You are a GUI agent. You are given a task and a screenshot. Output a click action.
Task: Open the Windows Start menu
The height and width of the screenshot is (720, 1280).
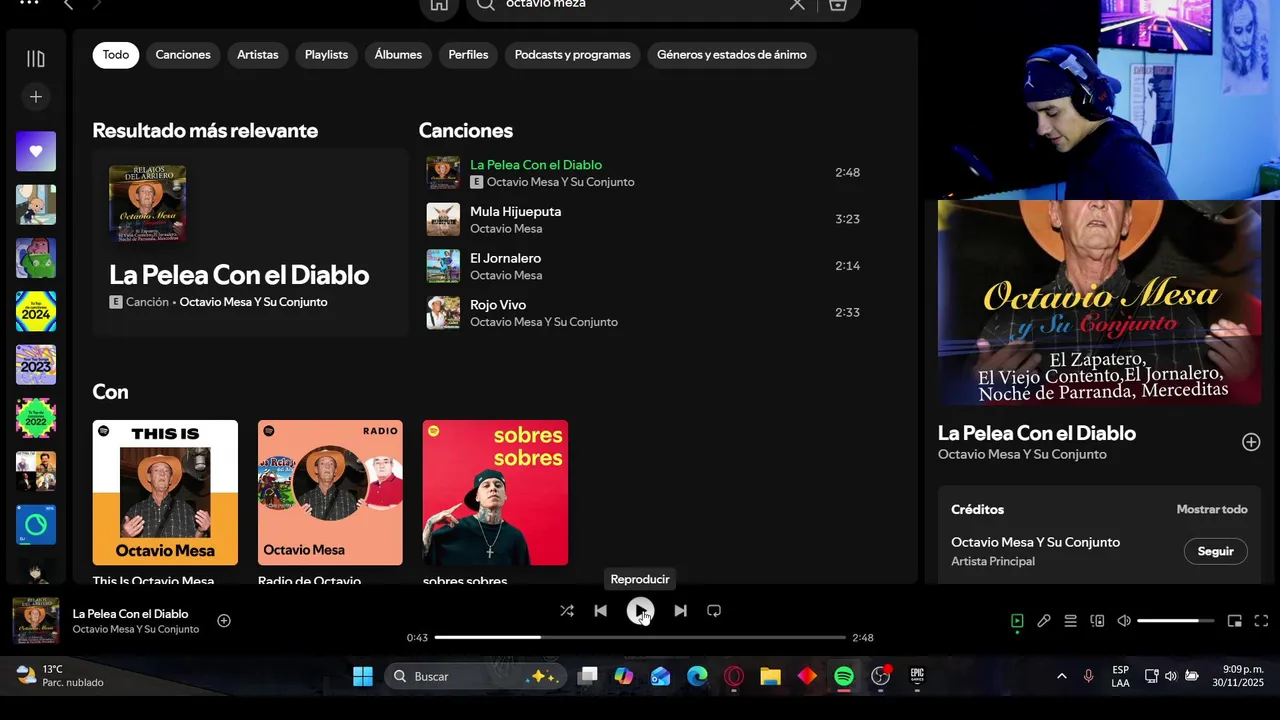pyautogui.click(x=362, y=677)
